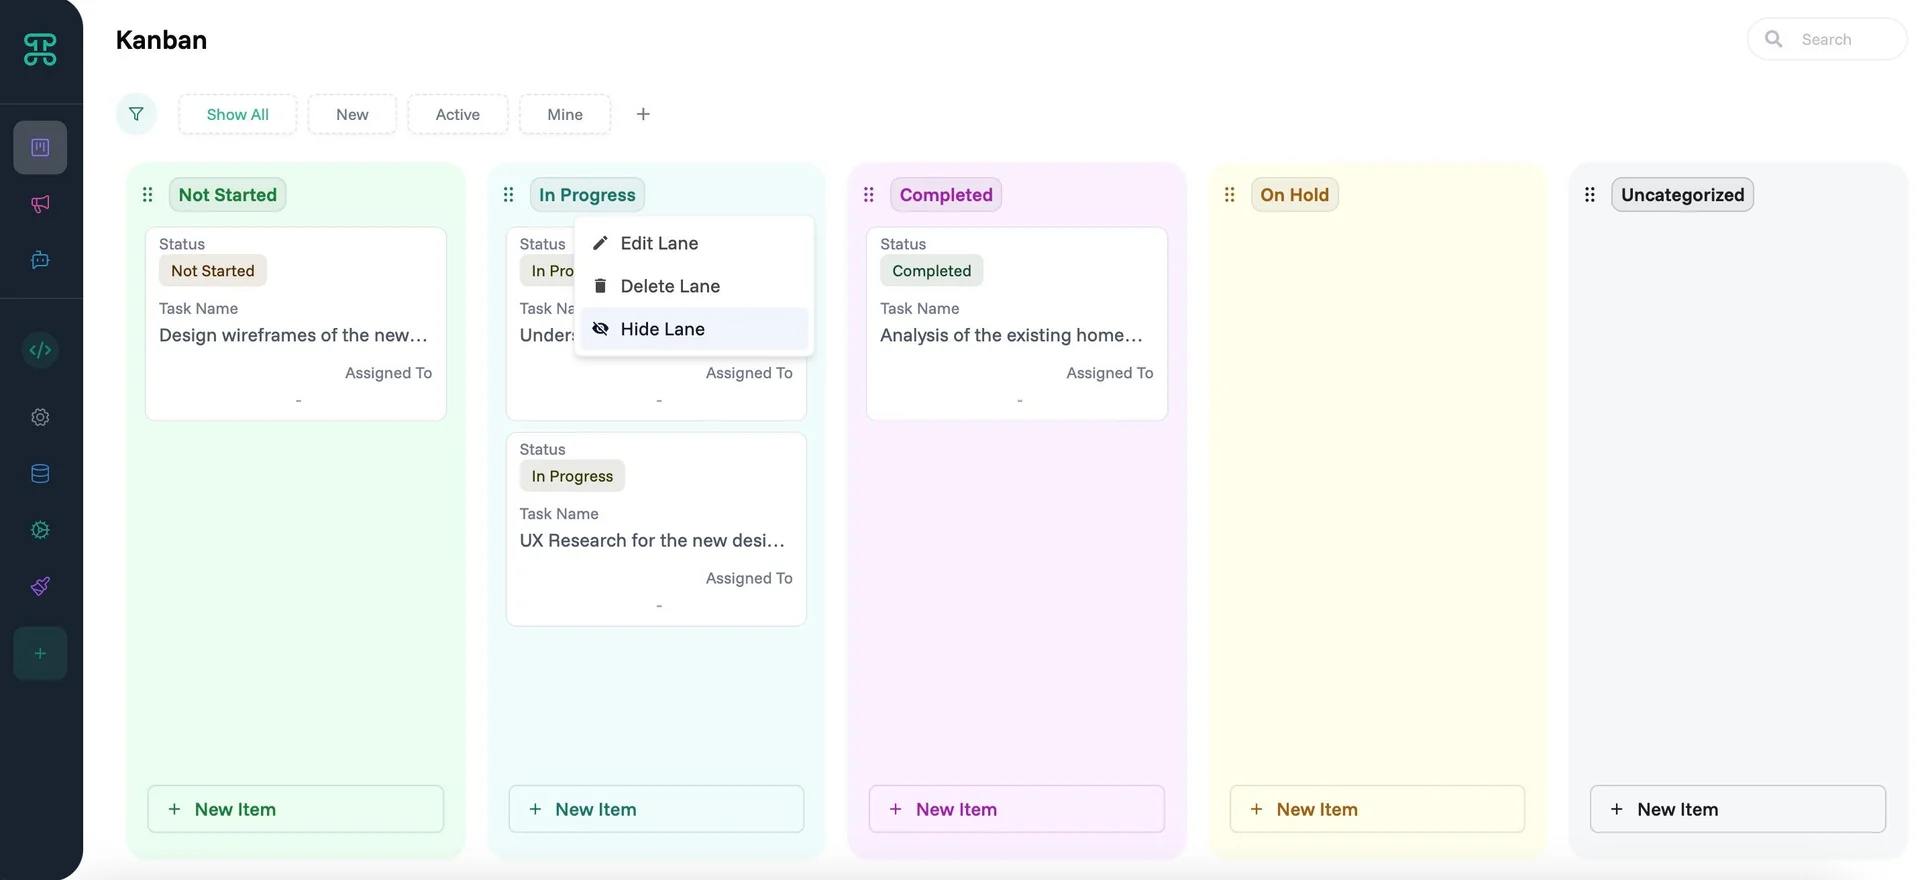Screen dimensions: 1920x880
Task: Click the megaphone announcements sidebar icon
Action: (40, 204)
